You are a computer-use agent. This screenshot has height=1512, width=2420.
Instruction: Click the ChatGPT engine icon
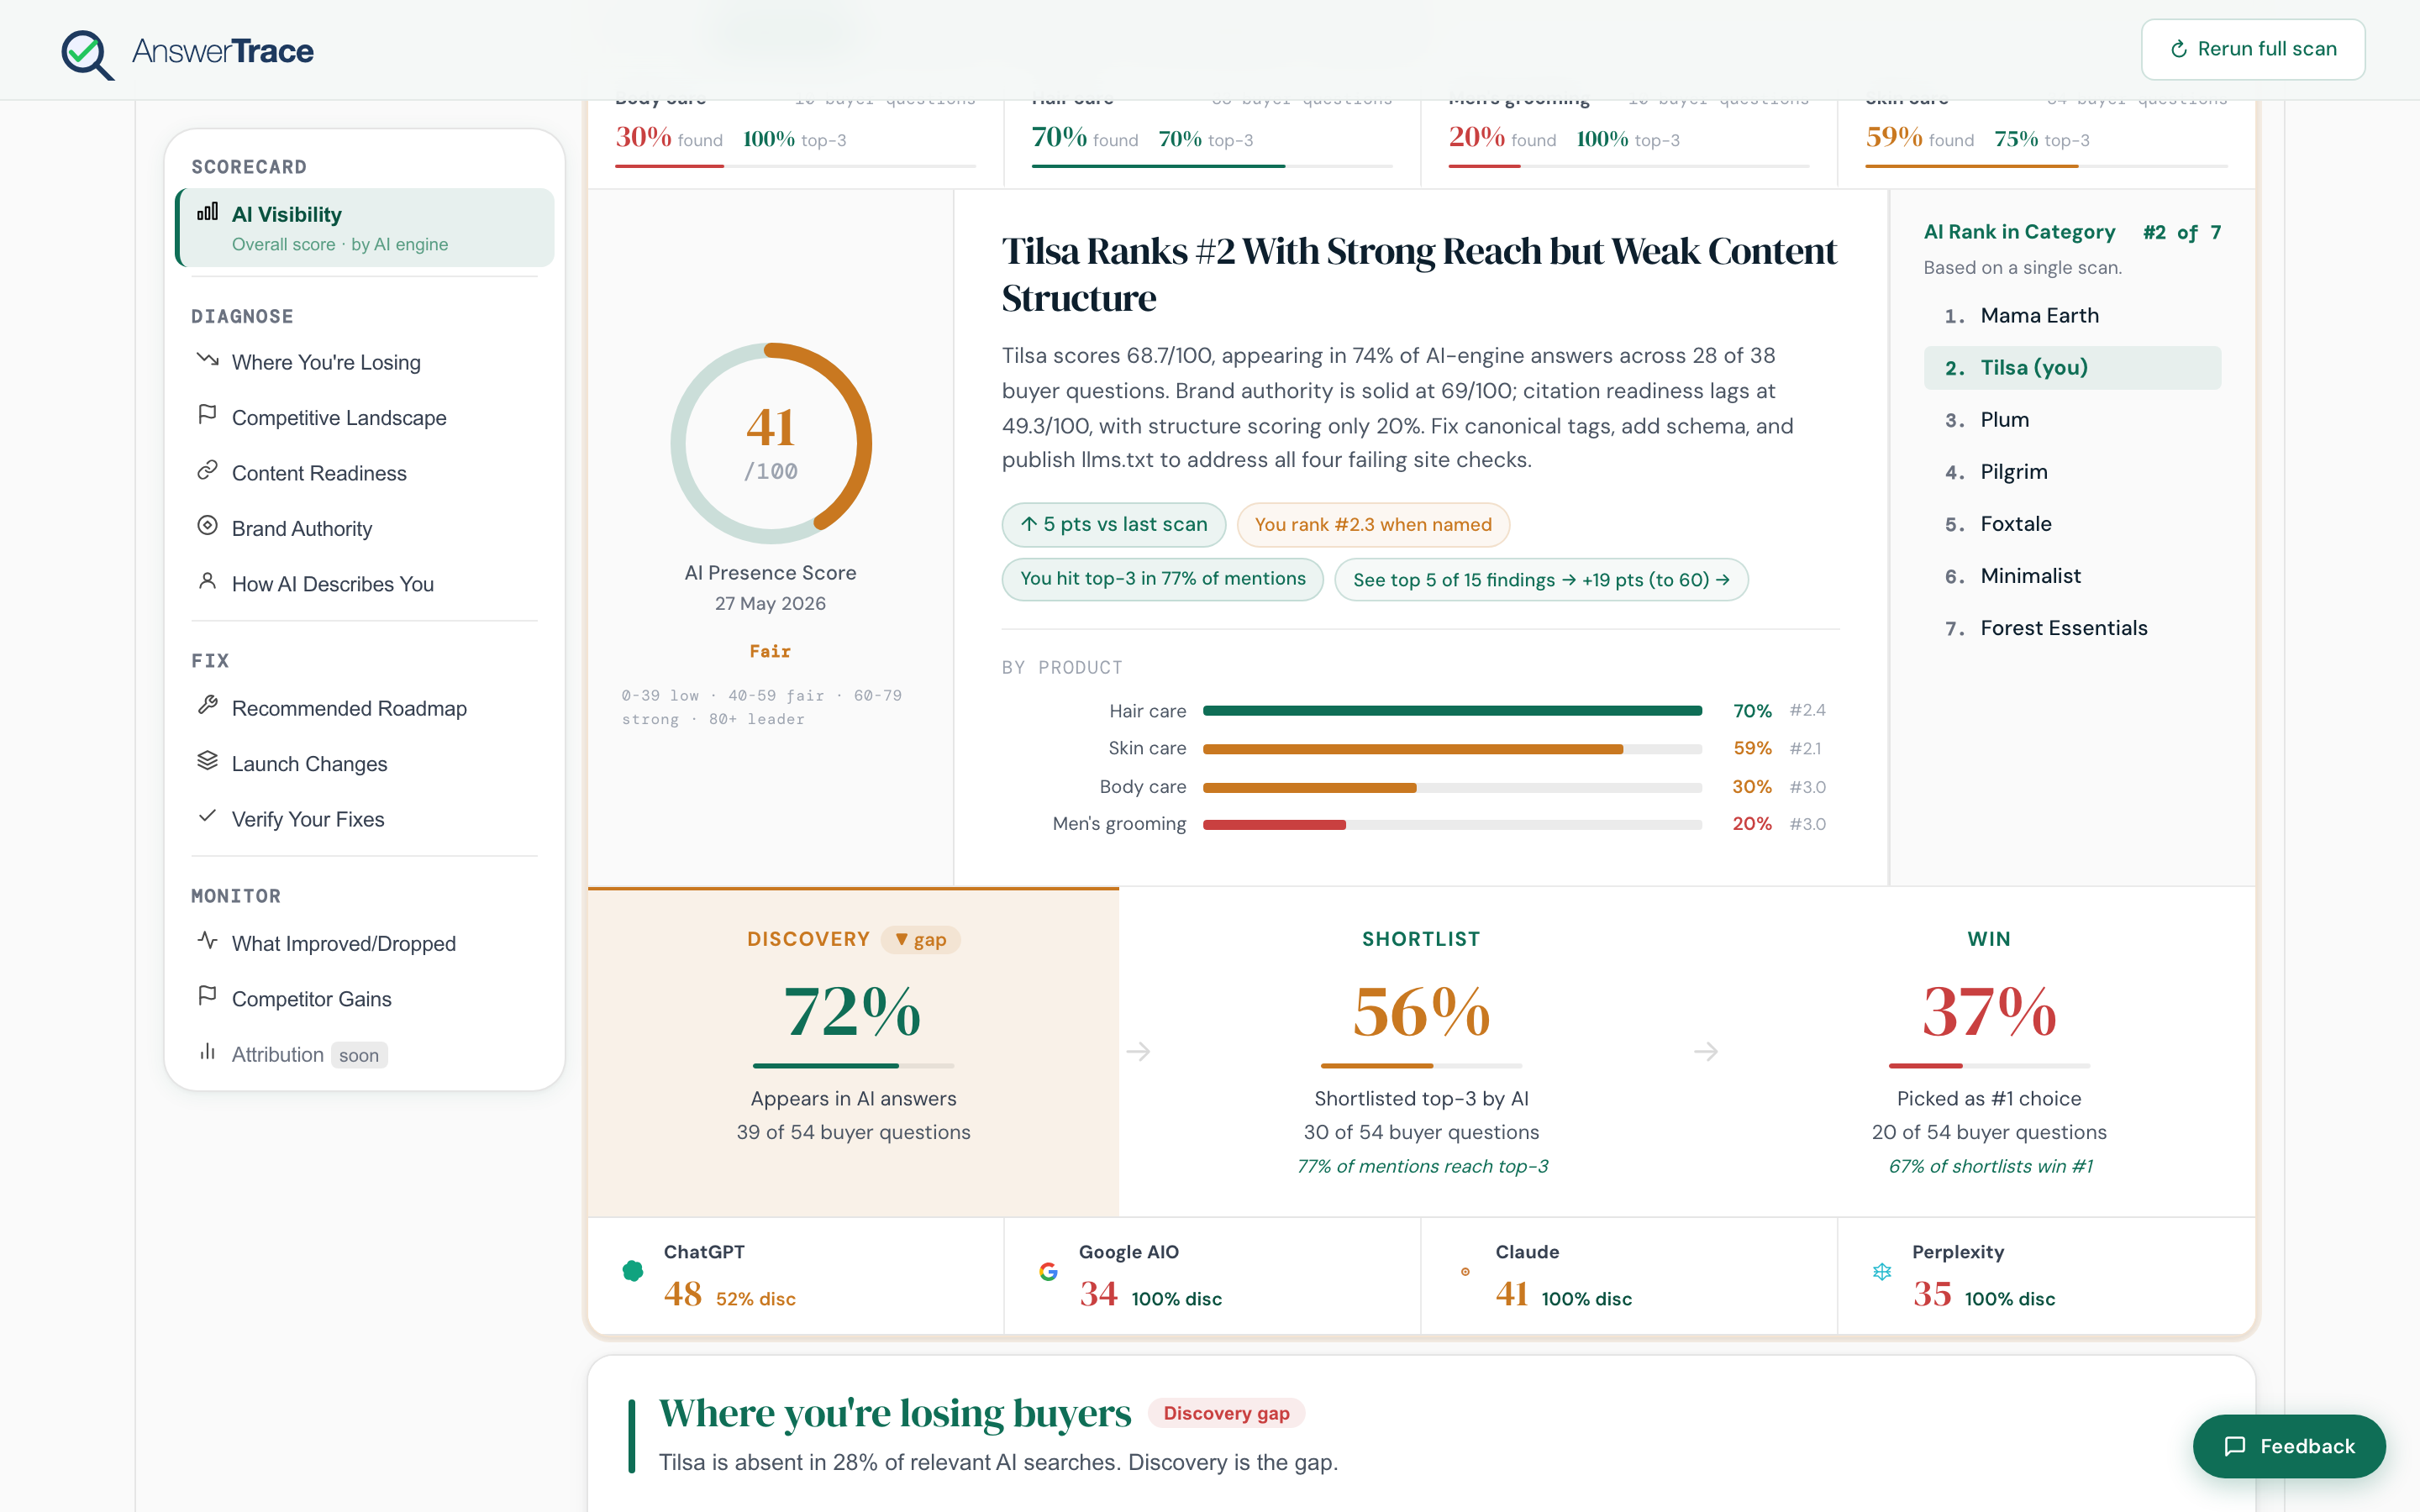[633, 1271]
